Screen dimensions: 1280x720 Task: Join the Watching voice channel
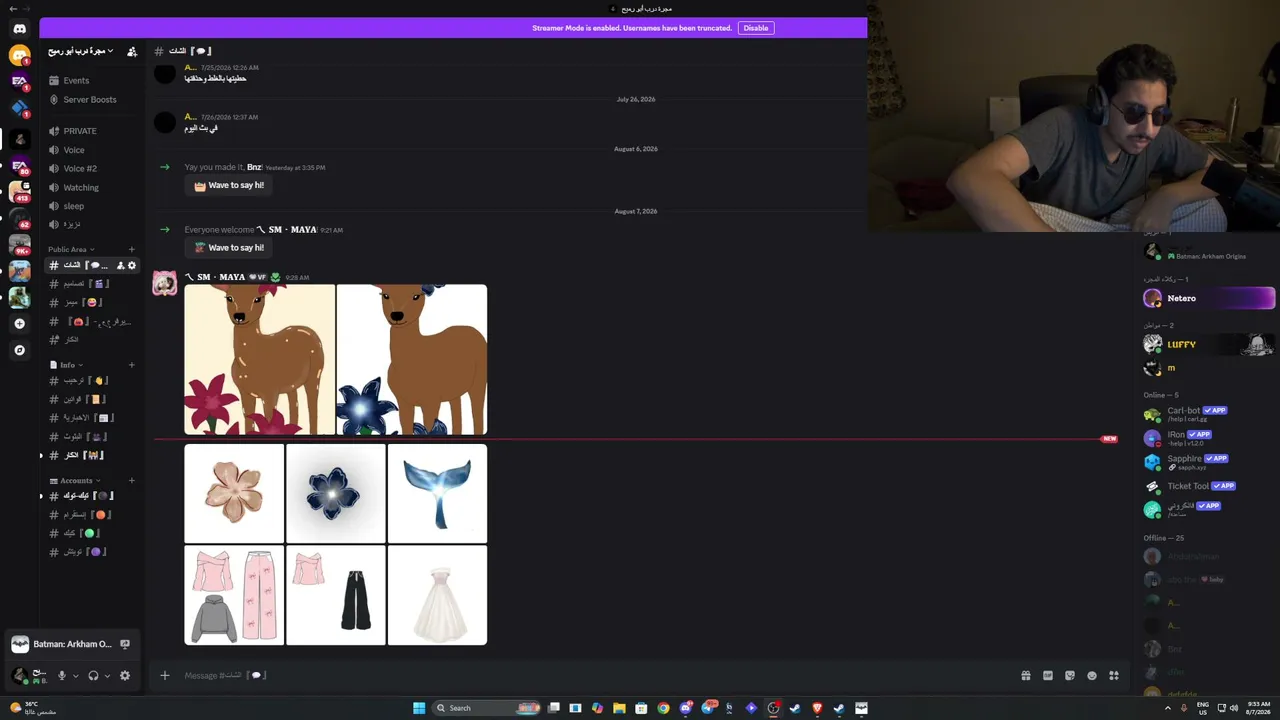point(93,187)
